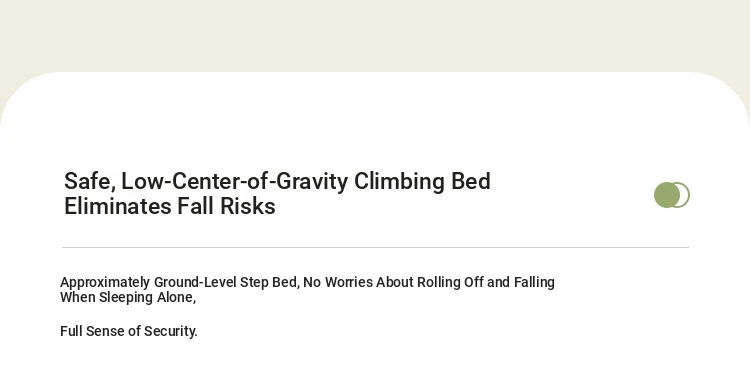Click the word 'Risks' in the heading
Viewport: 750px width, 369px height.
pyautogui.click(x=248, y=206)
